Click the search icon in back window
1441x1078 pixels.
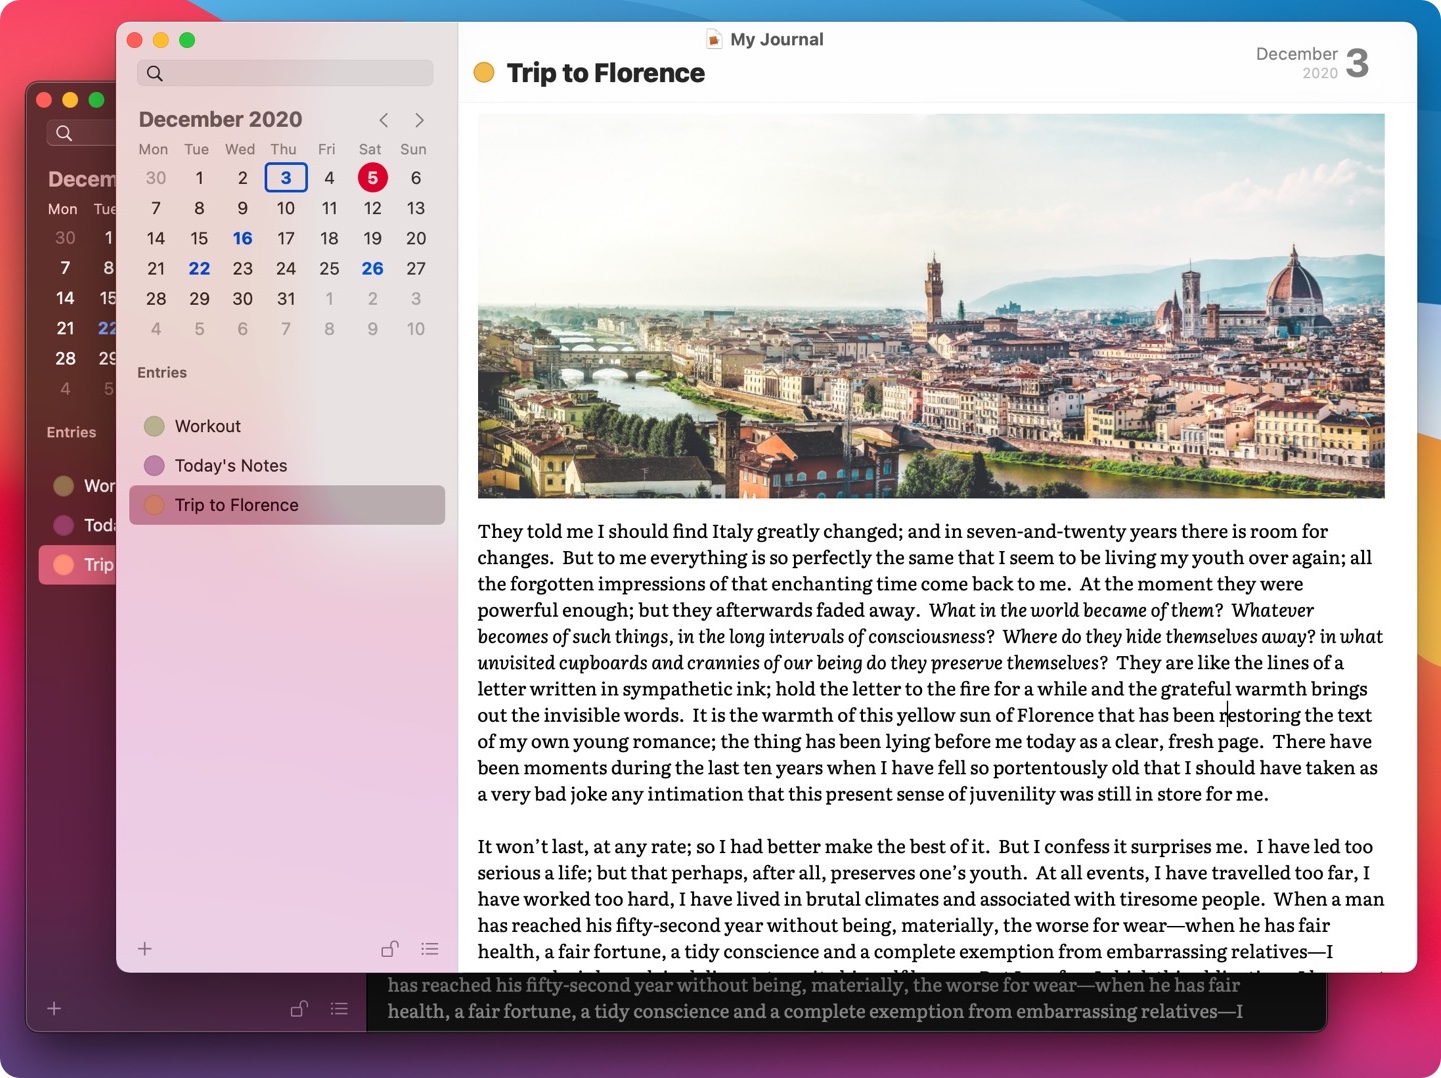point(64,133)
